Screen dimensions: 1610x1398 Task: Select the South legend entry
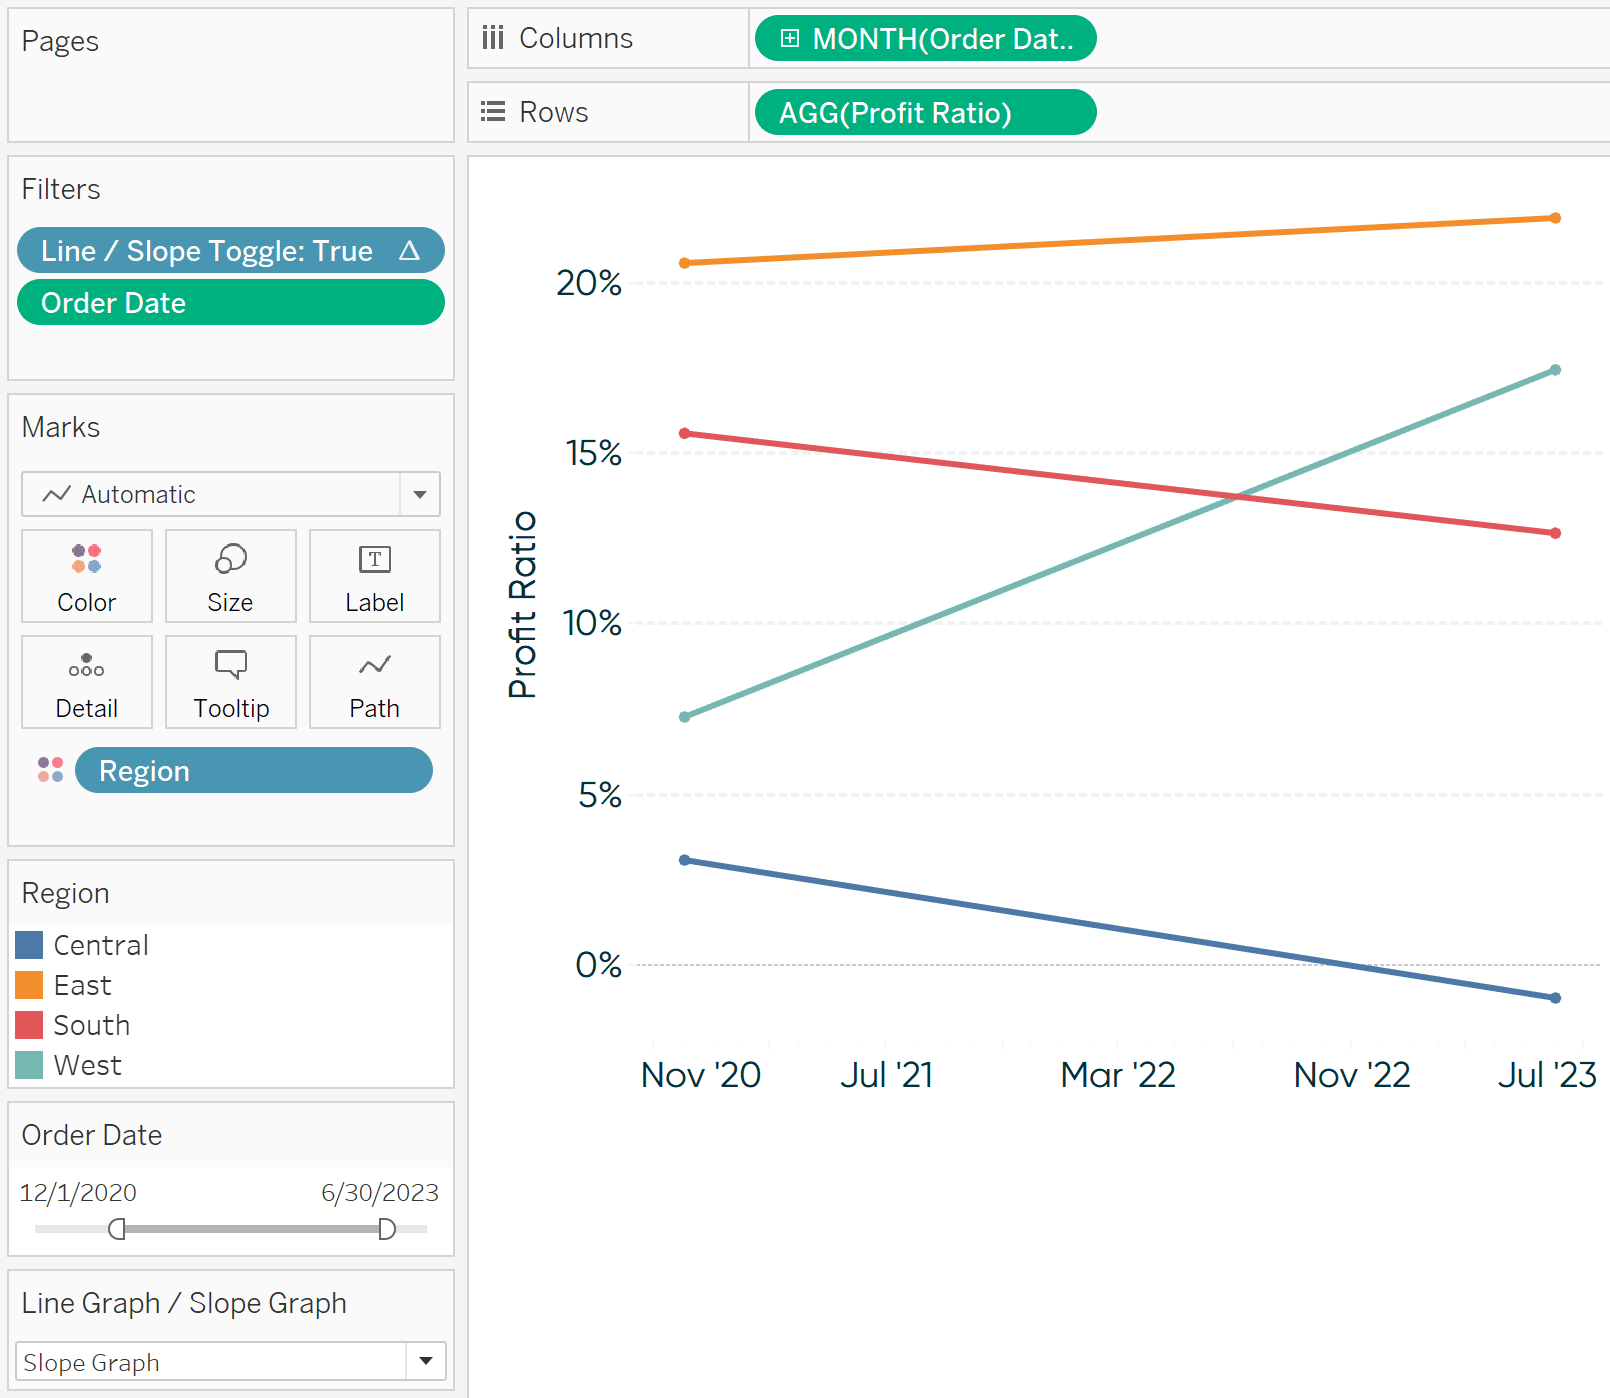[x=92, y=1025]
